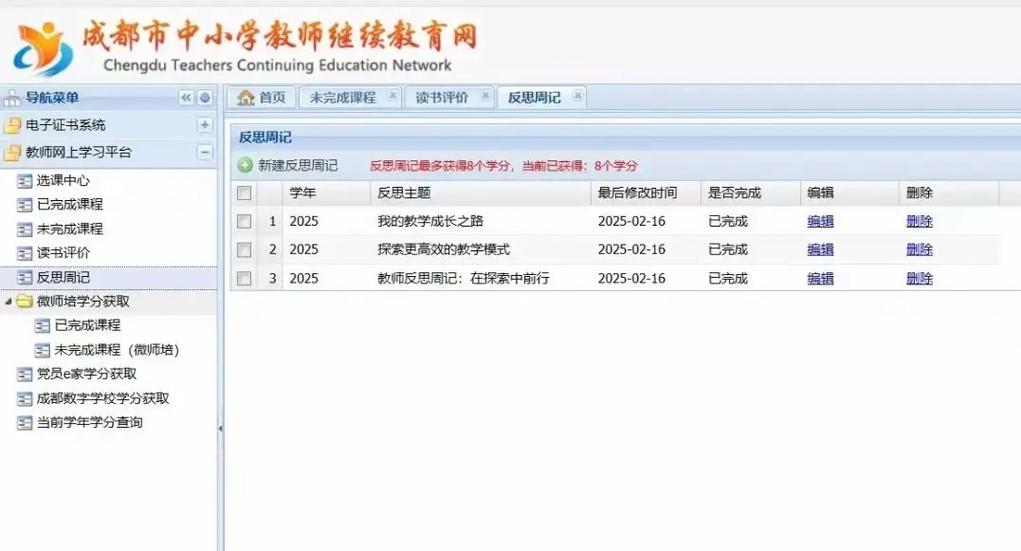Click list icon beside 党员e家学分获取
The image size is (1021, 551).
(x=24, y=374)
